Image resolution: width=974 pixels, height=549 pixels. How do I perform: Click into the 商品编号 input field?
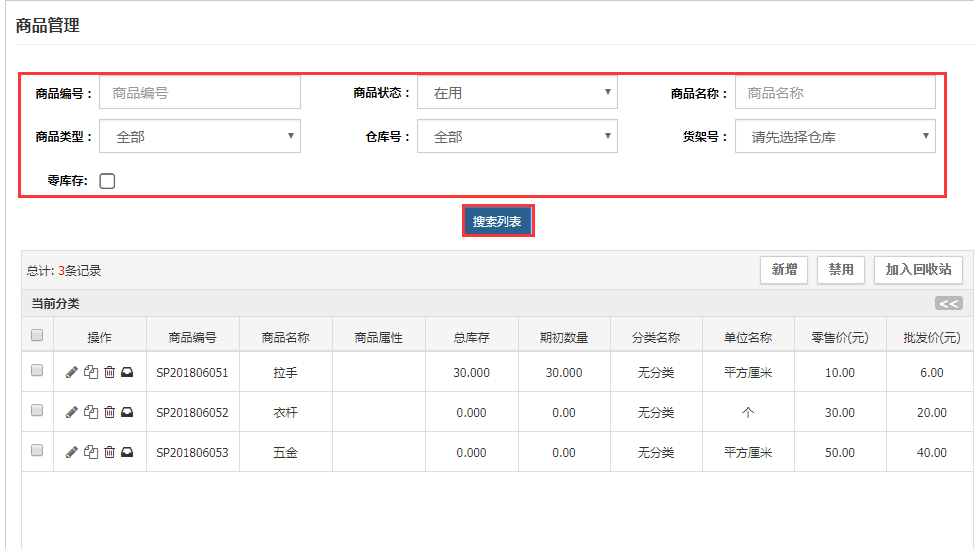(200, 93)
